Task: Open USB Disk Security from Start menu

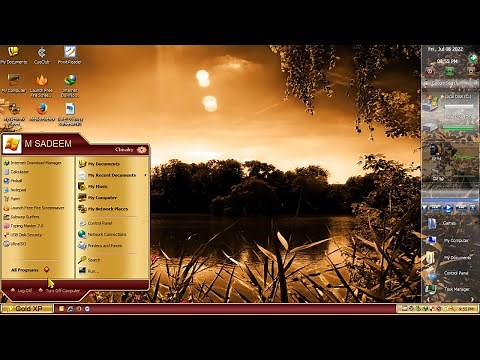Action: click(x=23, y=235)
